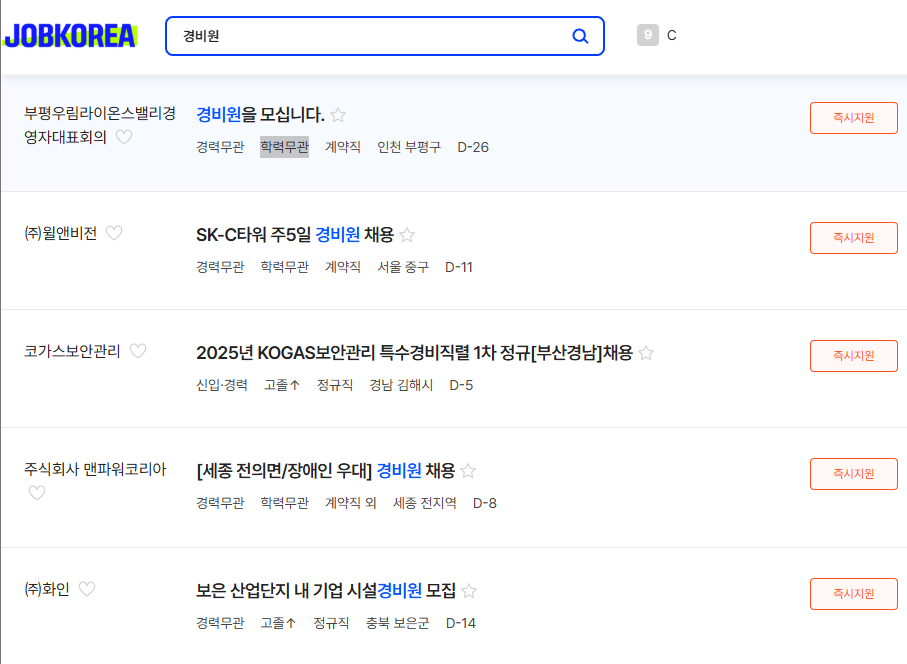Click D-11 deadline text
The height and width of the screenshot is (664, 907).
[x=459, y=267]
